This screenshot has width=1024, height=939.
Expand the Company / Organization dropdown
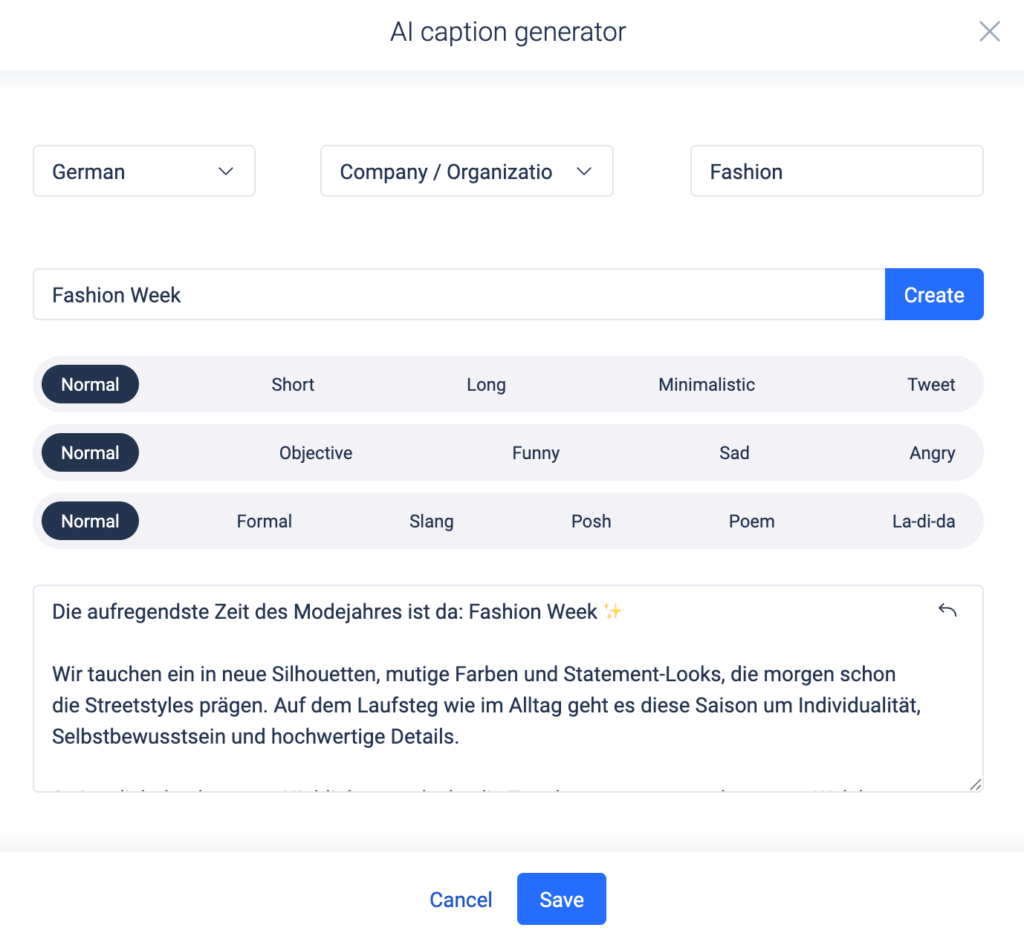coord(466,172)
